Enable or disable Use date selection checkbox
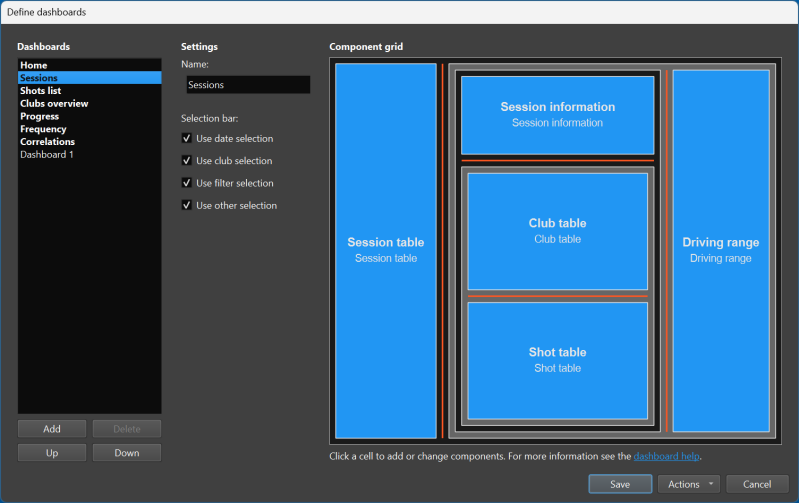799x503 pixels. (186, 139)
